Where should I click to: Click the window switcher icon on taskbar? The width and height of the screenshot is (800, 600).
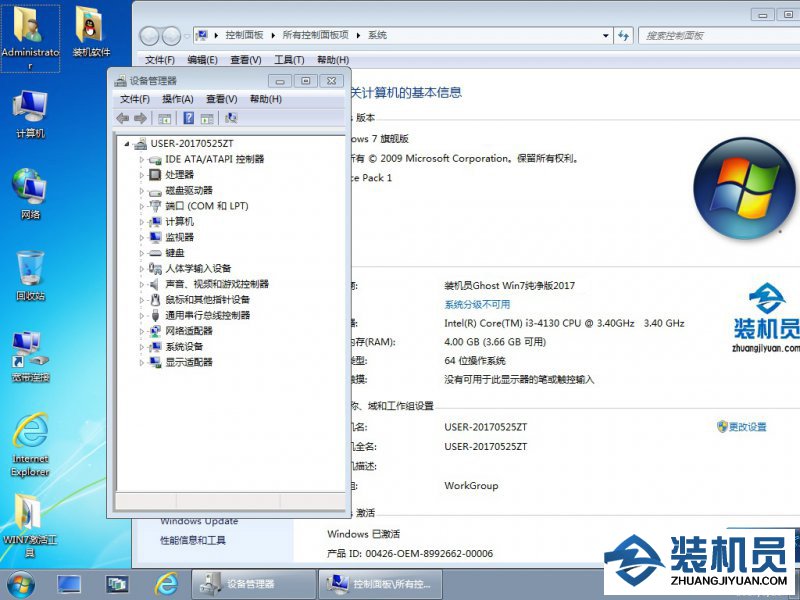click(117, 584)
